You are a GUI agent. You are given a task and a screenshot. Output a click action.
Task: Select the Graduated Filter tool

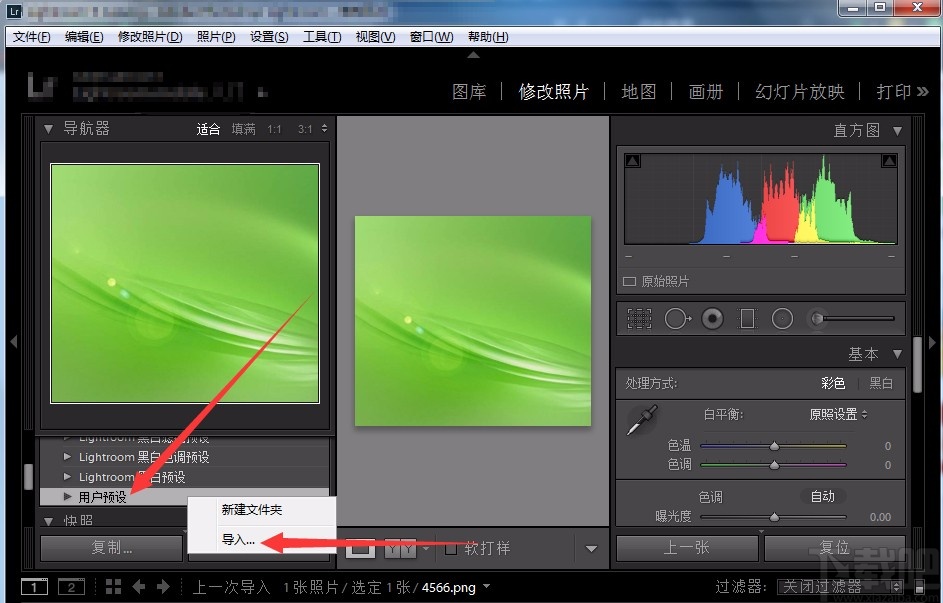click(747, 318)
